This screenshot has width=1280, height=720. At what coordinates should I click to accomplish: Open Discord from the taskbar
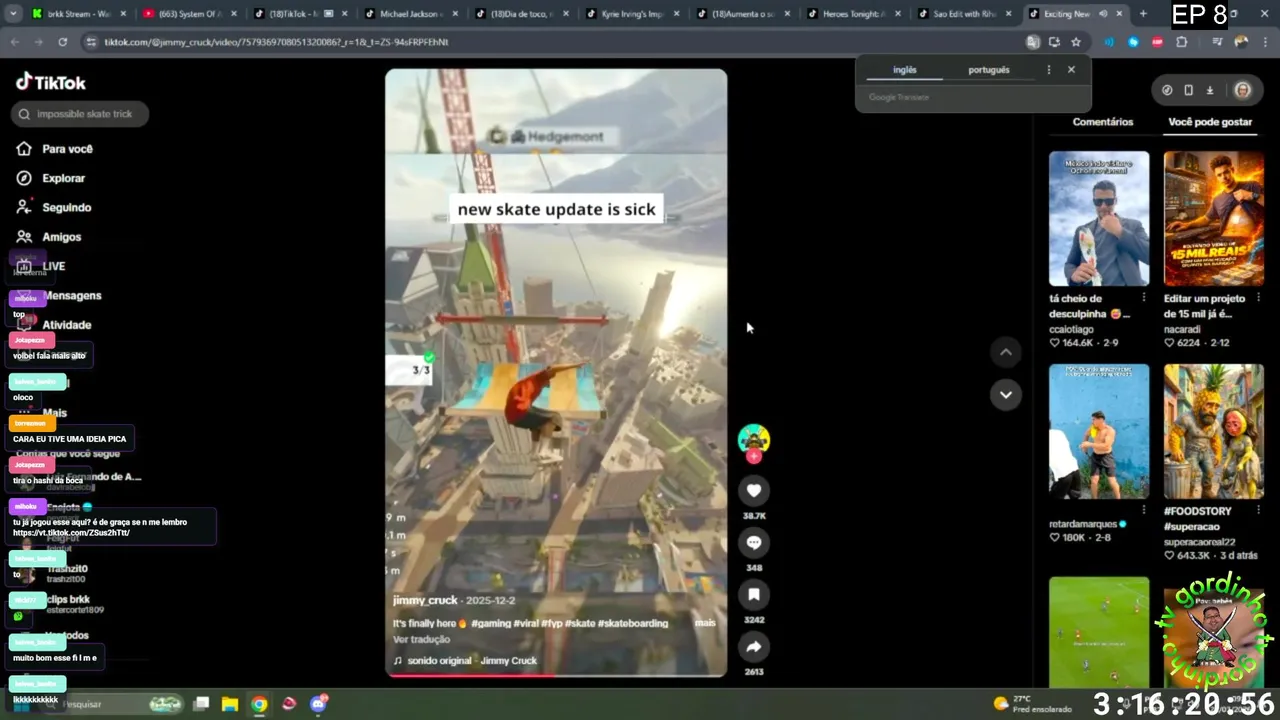(319, 704)
